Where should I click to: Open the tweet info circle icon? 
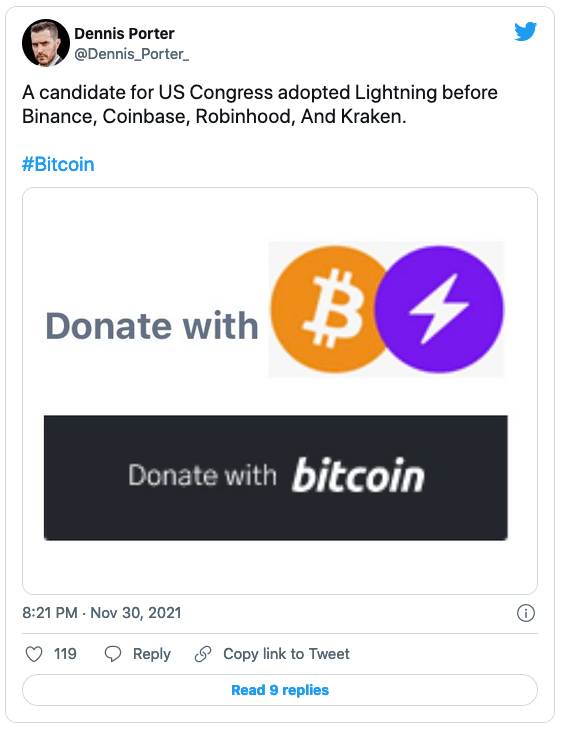(x=526, y=613)
